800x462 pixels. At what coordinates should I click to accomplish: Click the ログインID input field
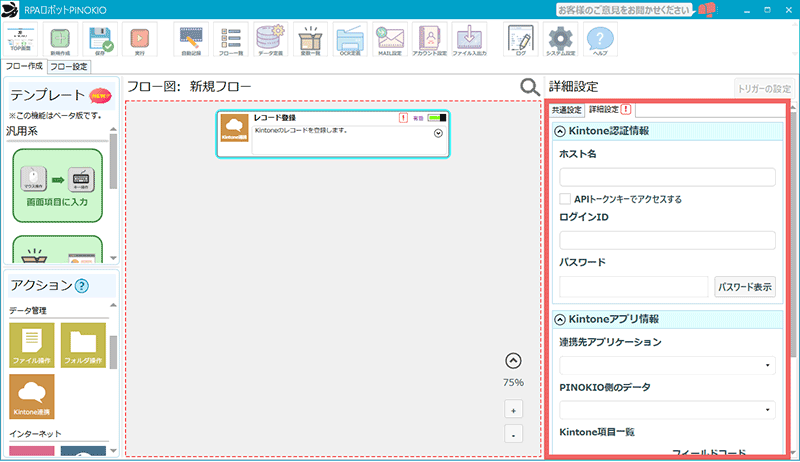click(667, 240)
